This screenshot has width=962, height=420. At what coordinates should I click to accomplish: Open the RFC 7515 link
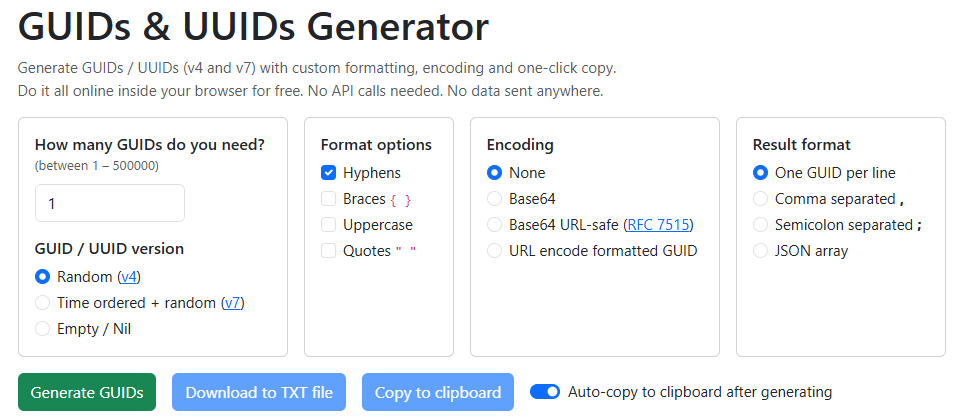click(658, 225)
